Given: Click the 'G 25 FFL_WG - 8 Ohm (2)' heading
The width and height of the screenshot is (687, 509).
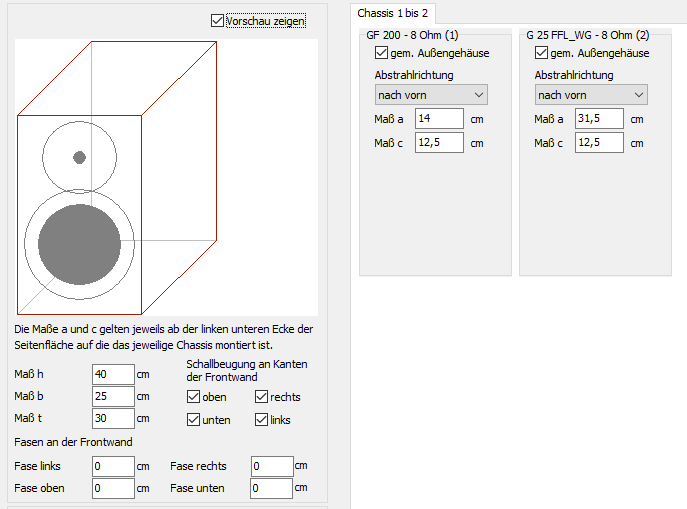Looking at the screenshot, I should pyautogui.click(x=588, y=35).
